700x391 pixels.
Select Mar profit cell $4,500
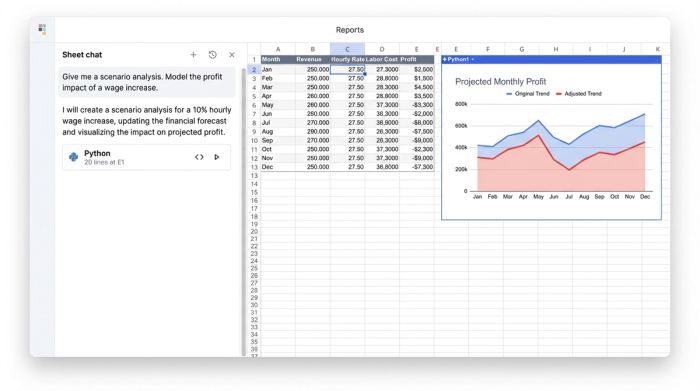417,87
